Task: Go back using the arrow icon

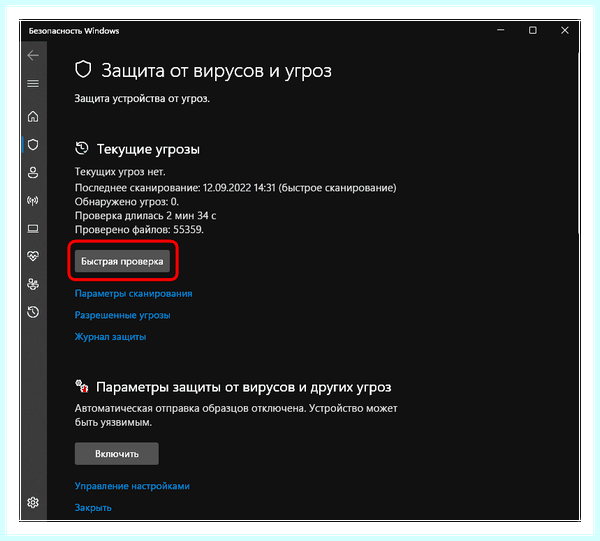Action: click(x=33, y=55)
